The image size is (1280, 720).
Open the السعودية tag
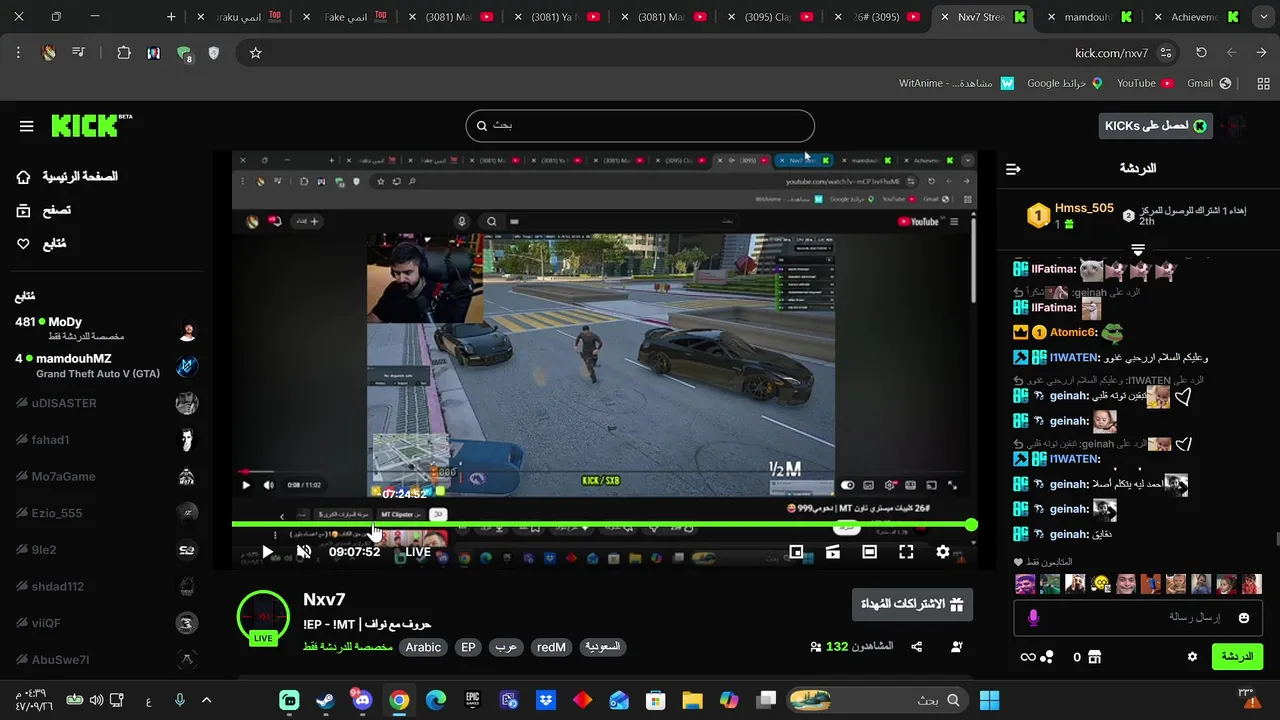pos(602,647)
